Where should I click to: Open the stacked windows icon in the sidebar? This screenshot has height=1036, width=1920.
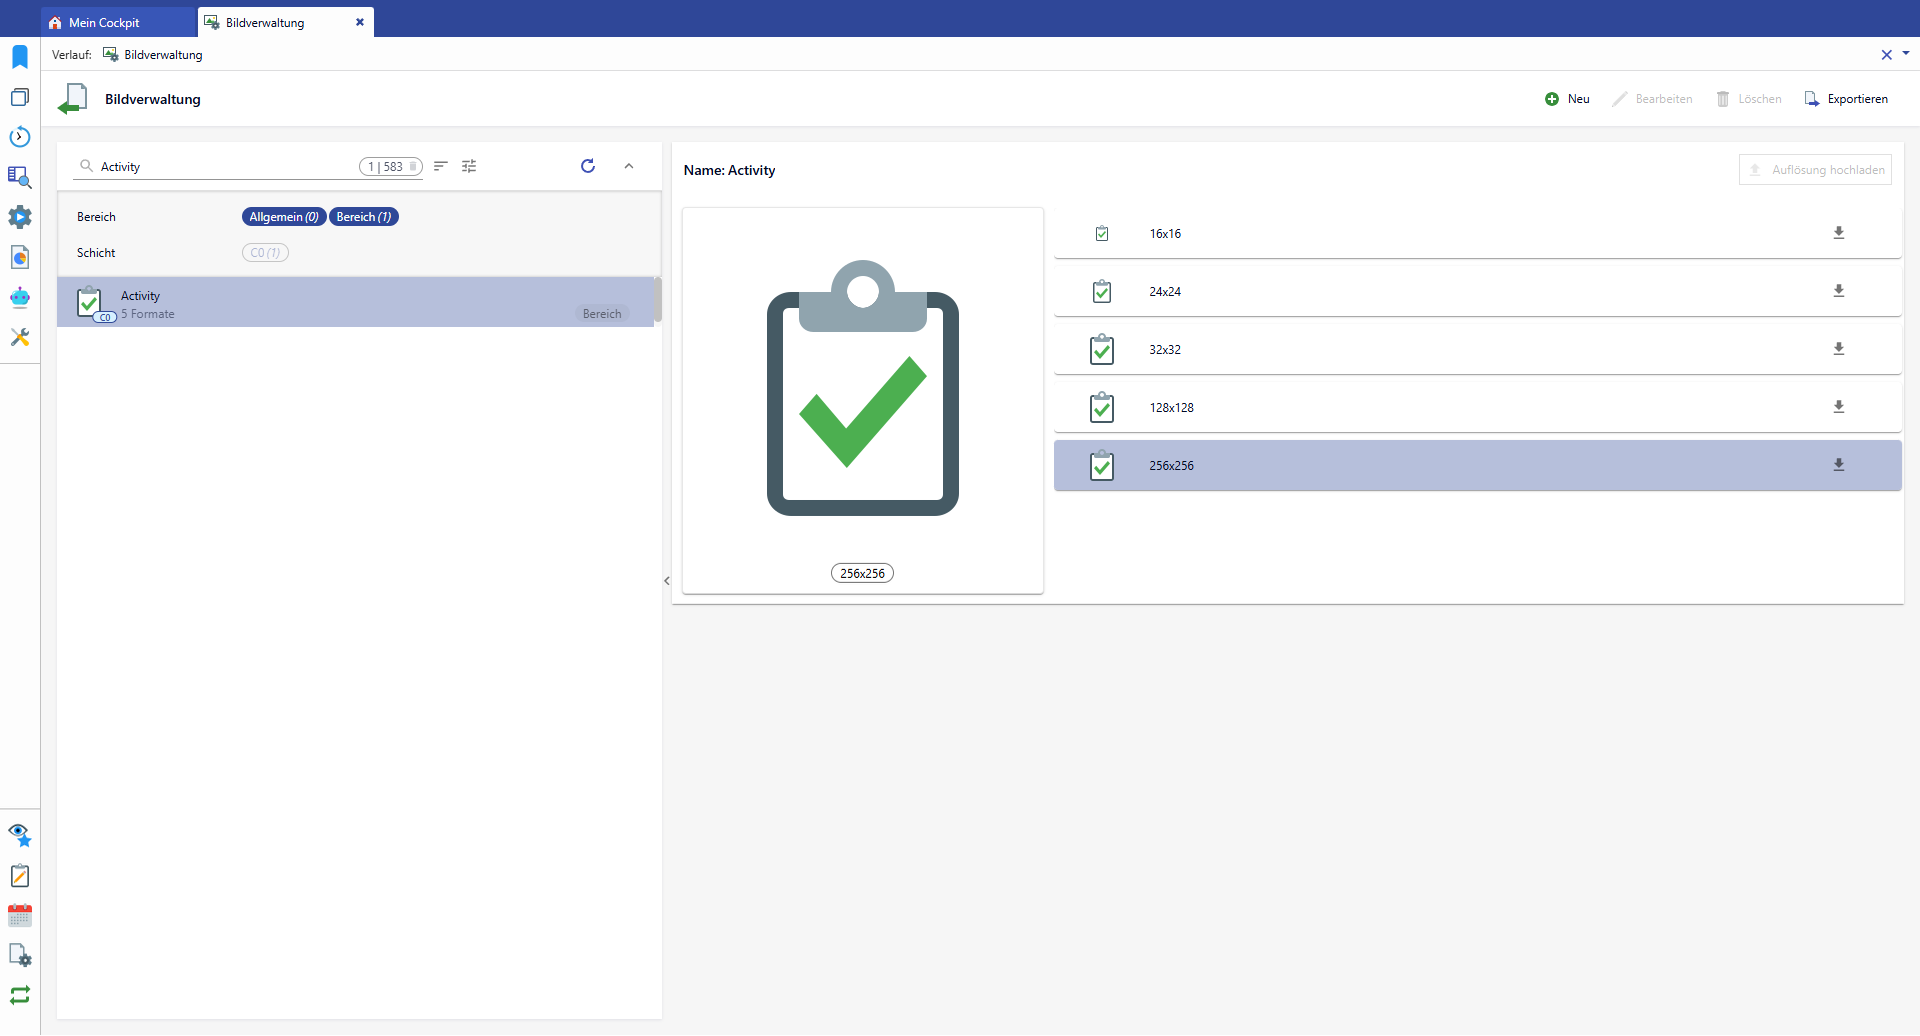(20, 97)
